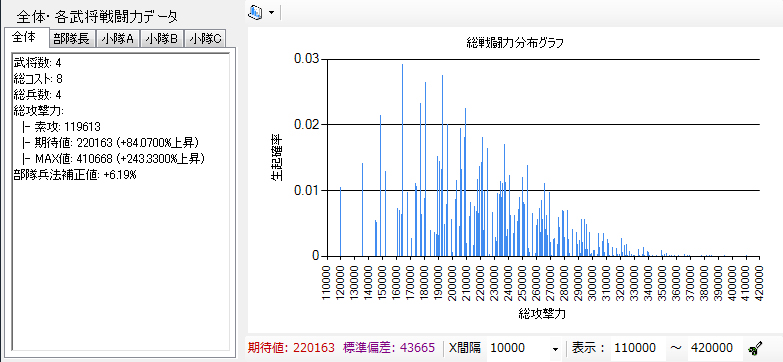Click the display minimum field 110000

point(637,348)
